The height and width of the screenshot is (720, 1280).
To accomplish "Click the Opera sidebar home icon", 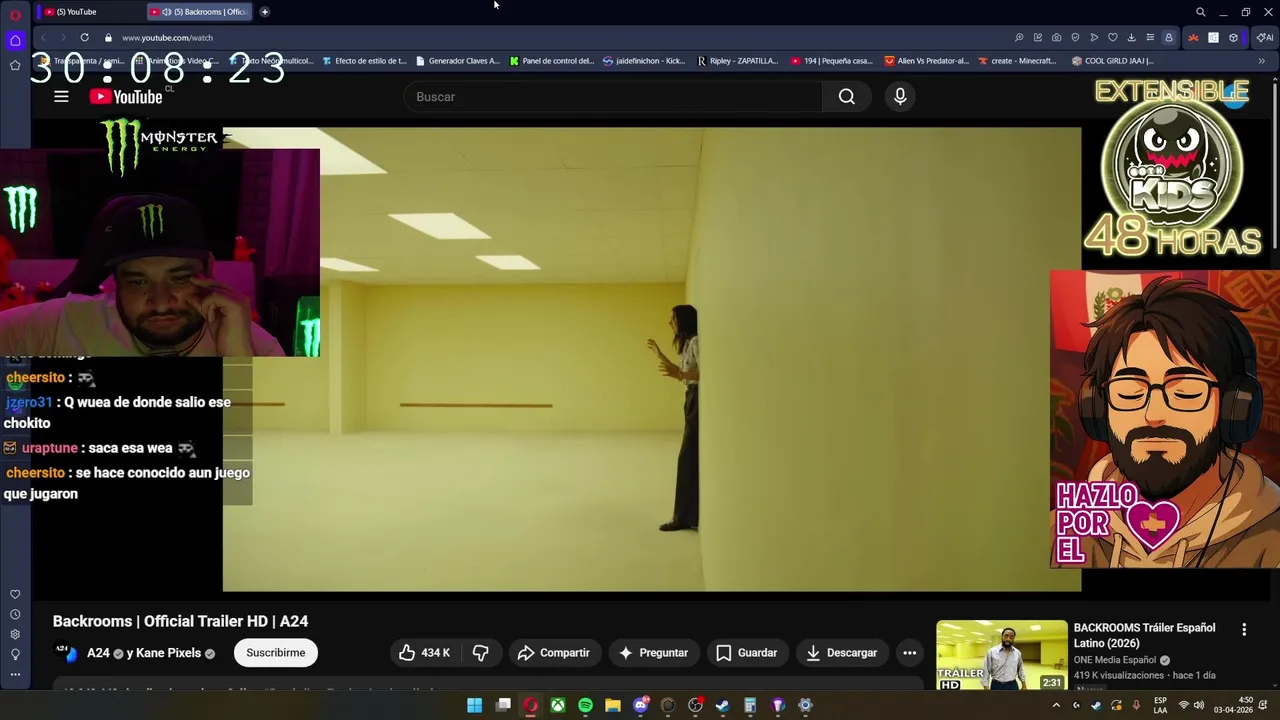I will [15, 41].
